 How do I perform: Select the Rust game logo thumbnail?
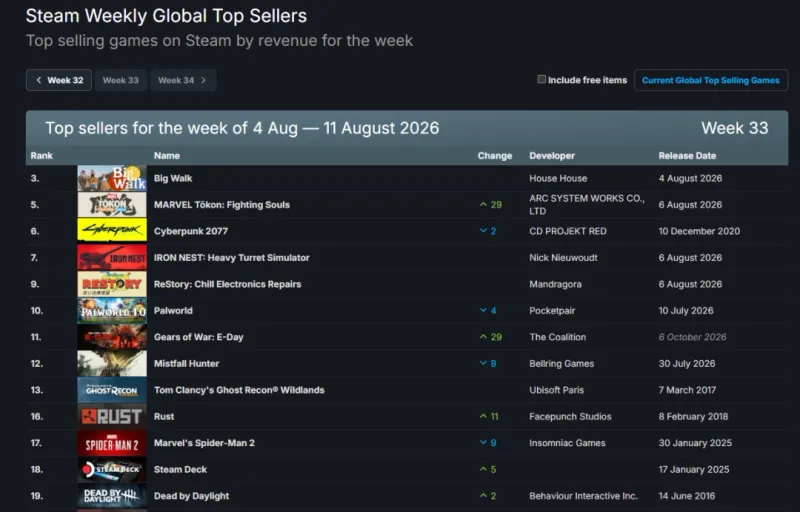point(112,417)
